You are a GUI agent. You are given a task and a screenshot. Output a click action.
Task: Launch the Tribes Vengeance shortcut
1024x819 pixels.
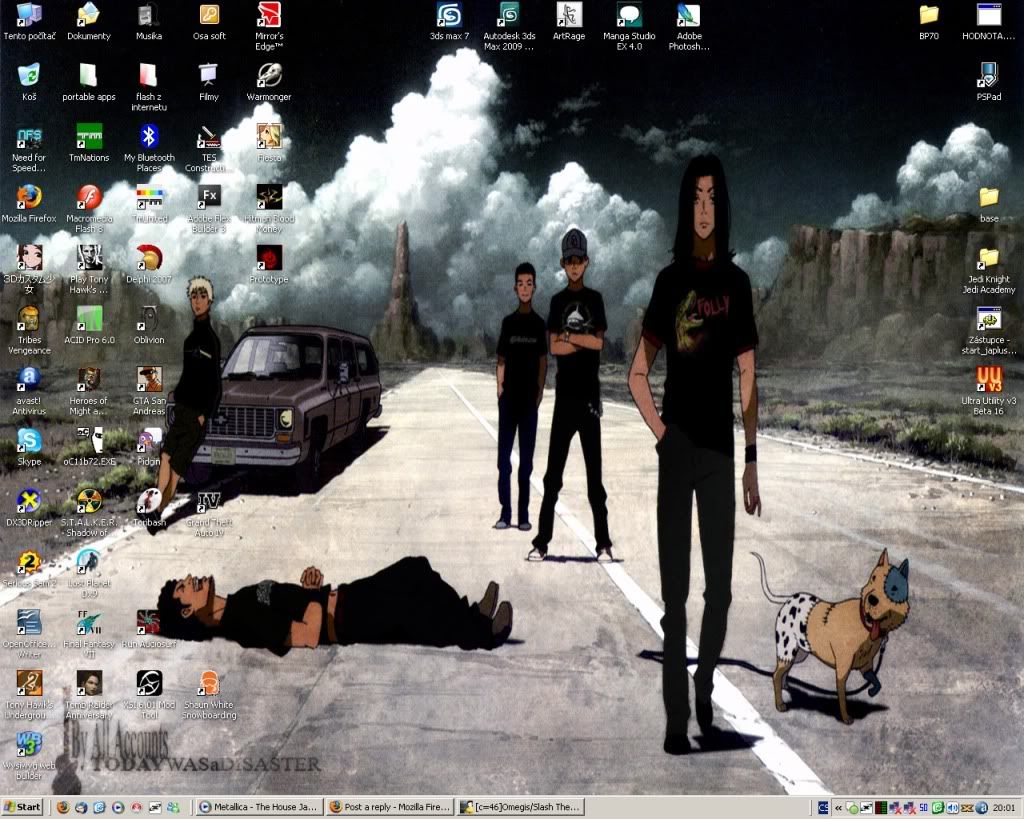coord(29,331)
